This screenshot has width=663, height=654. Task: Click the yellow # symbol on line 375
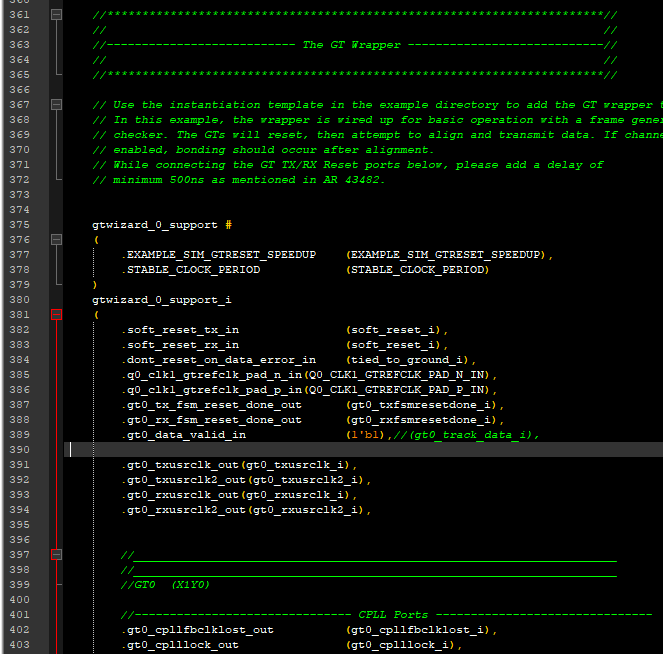coord(228,225)
